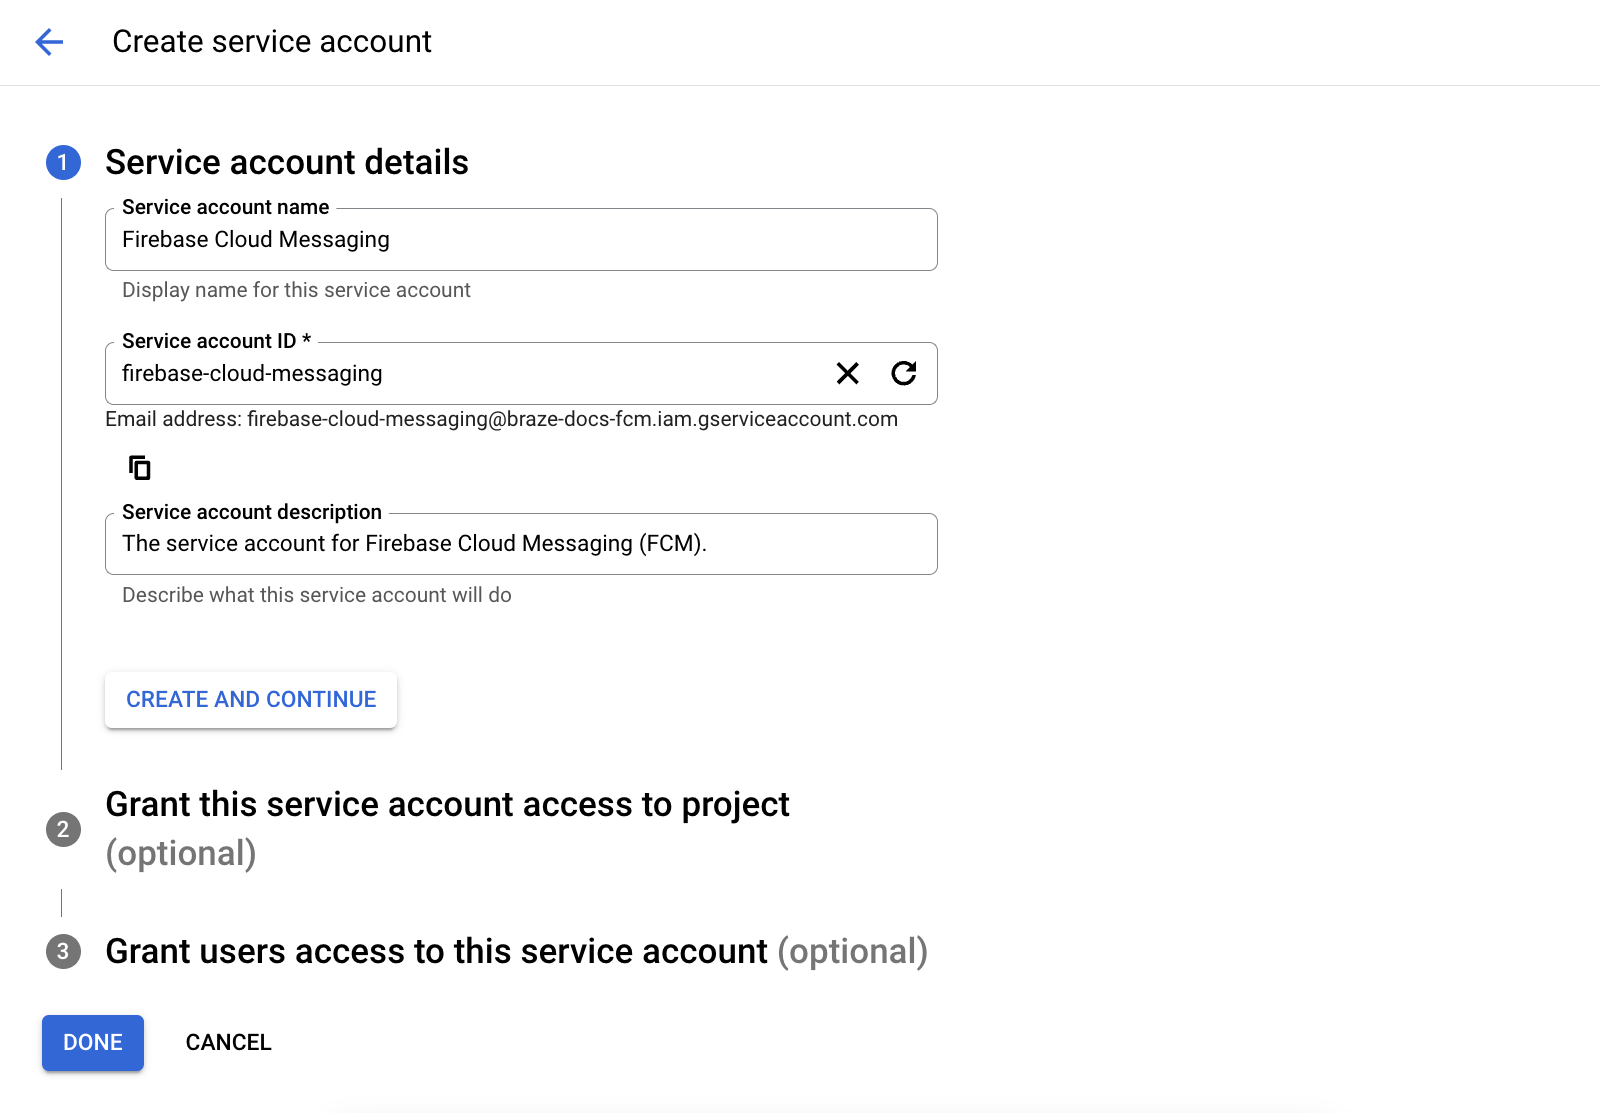Viewport: 1600px width, 1113px height.
Task: Clear the Service account ID field
Action: click(x=847, y=374)
